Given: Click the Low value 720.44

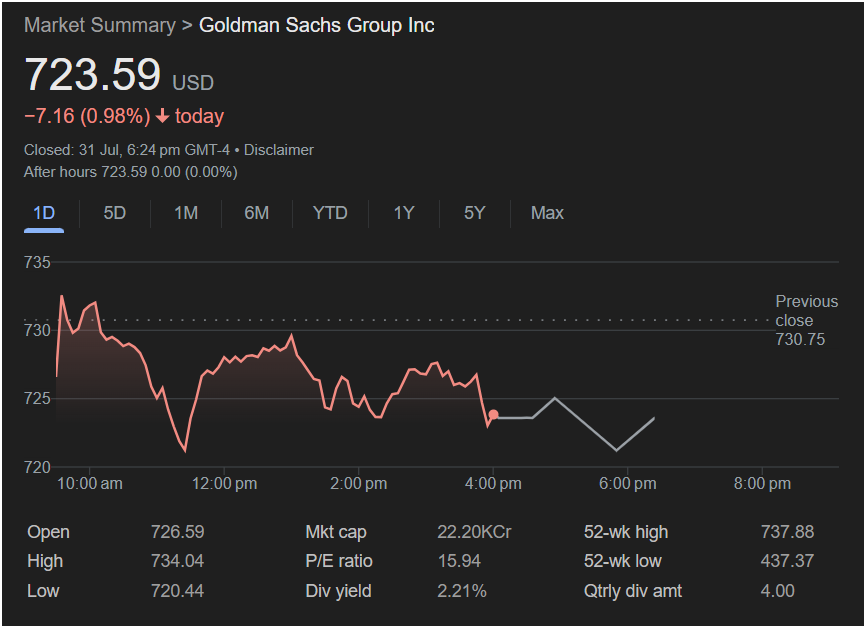Looking at the screenshot, I should [x=178, y=591].
